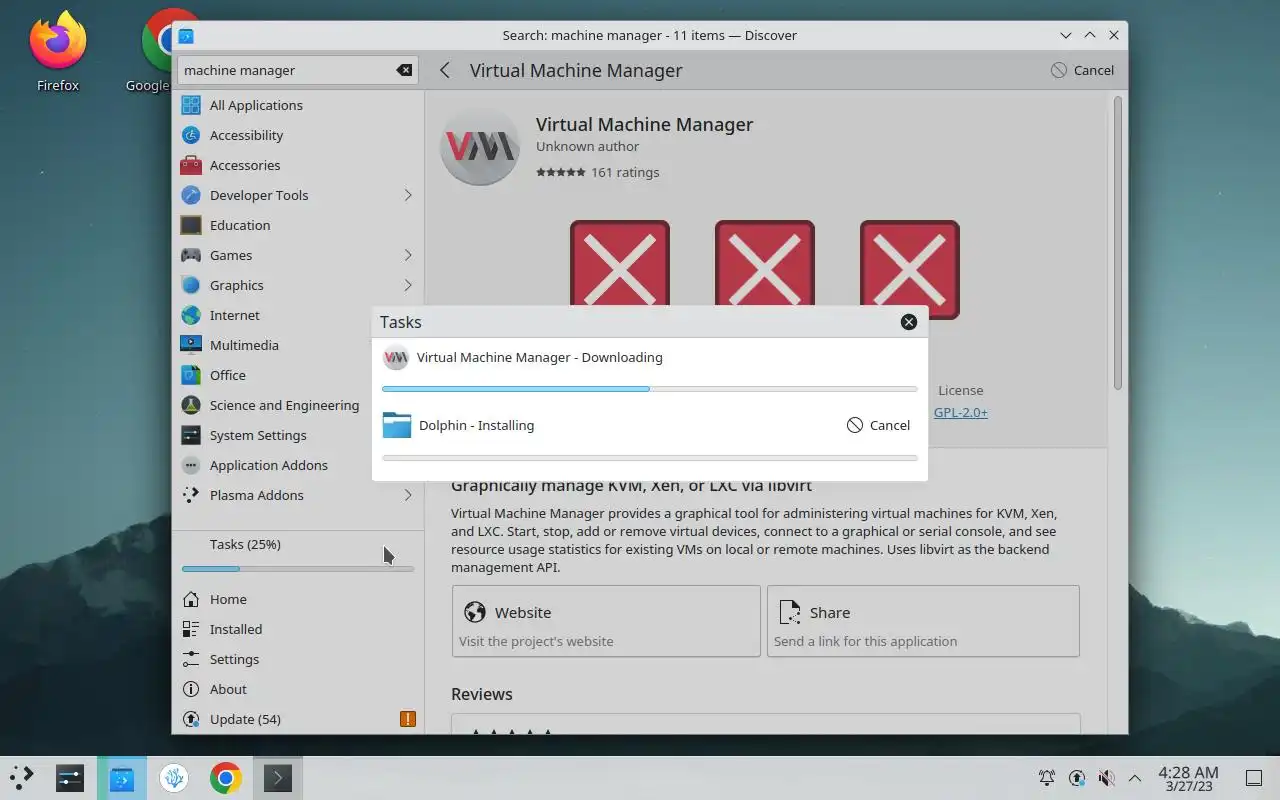Open the second broken screenshot thumbnail
1280x800 pixels.
(x=765, y=268)
